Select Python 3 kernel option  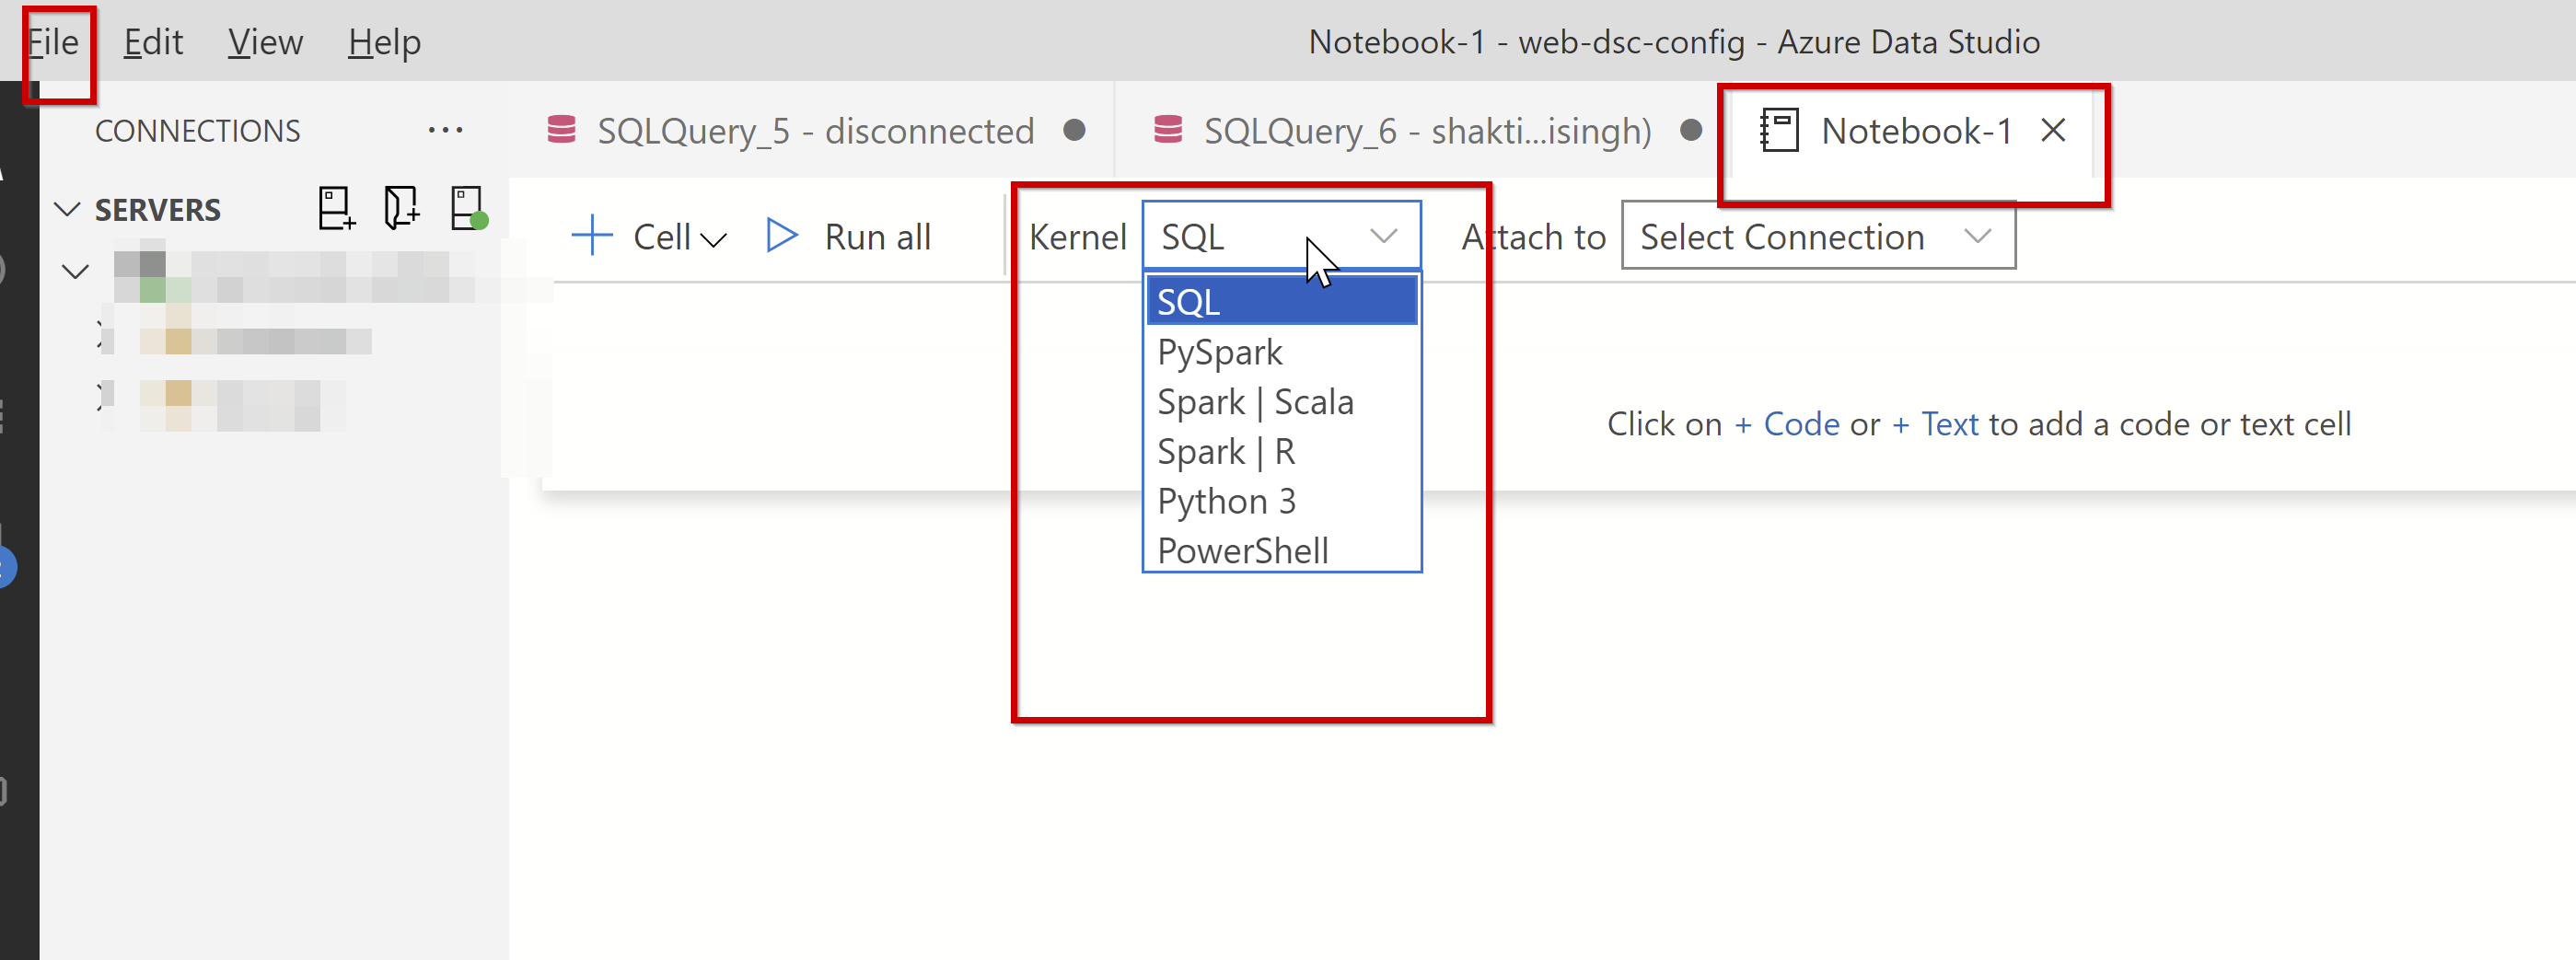(1281, 501)
